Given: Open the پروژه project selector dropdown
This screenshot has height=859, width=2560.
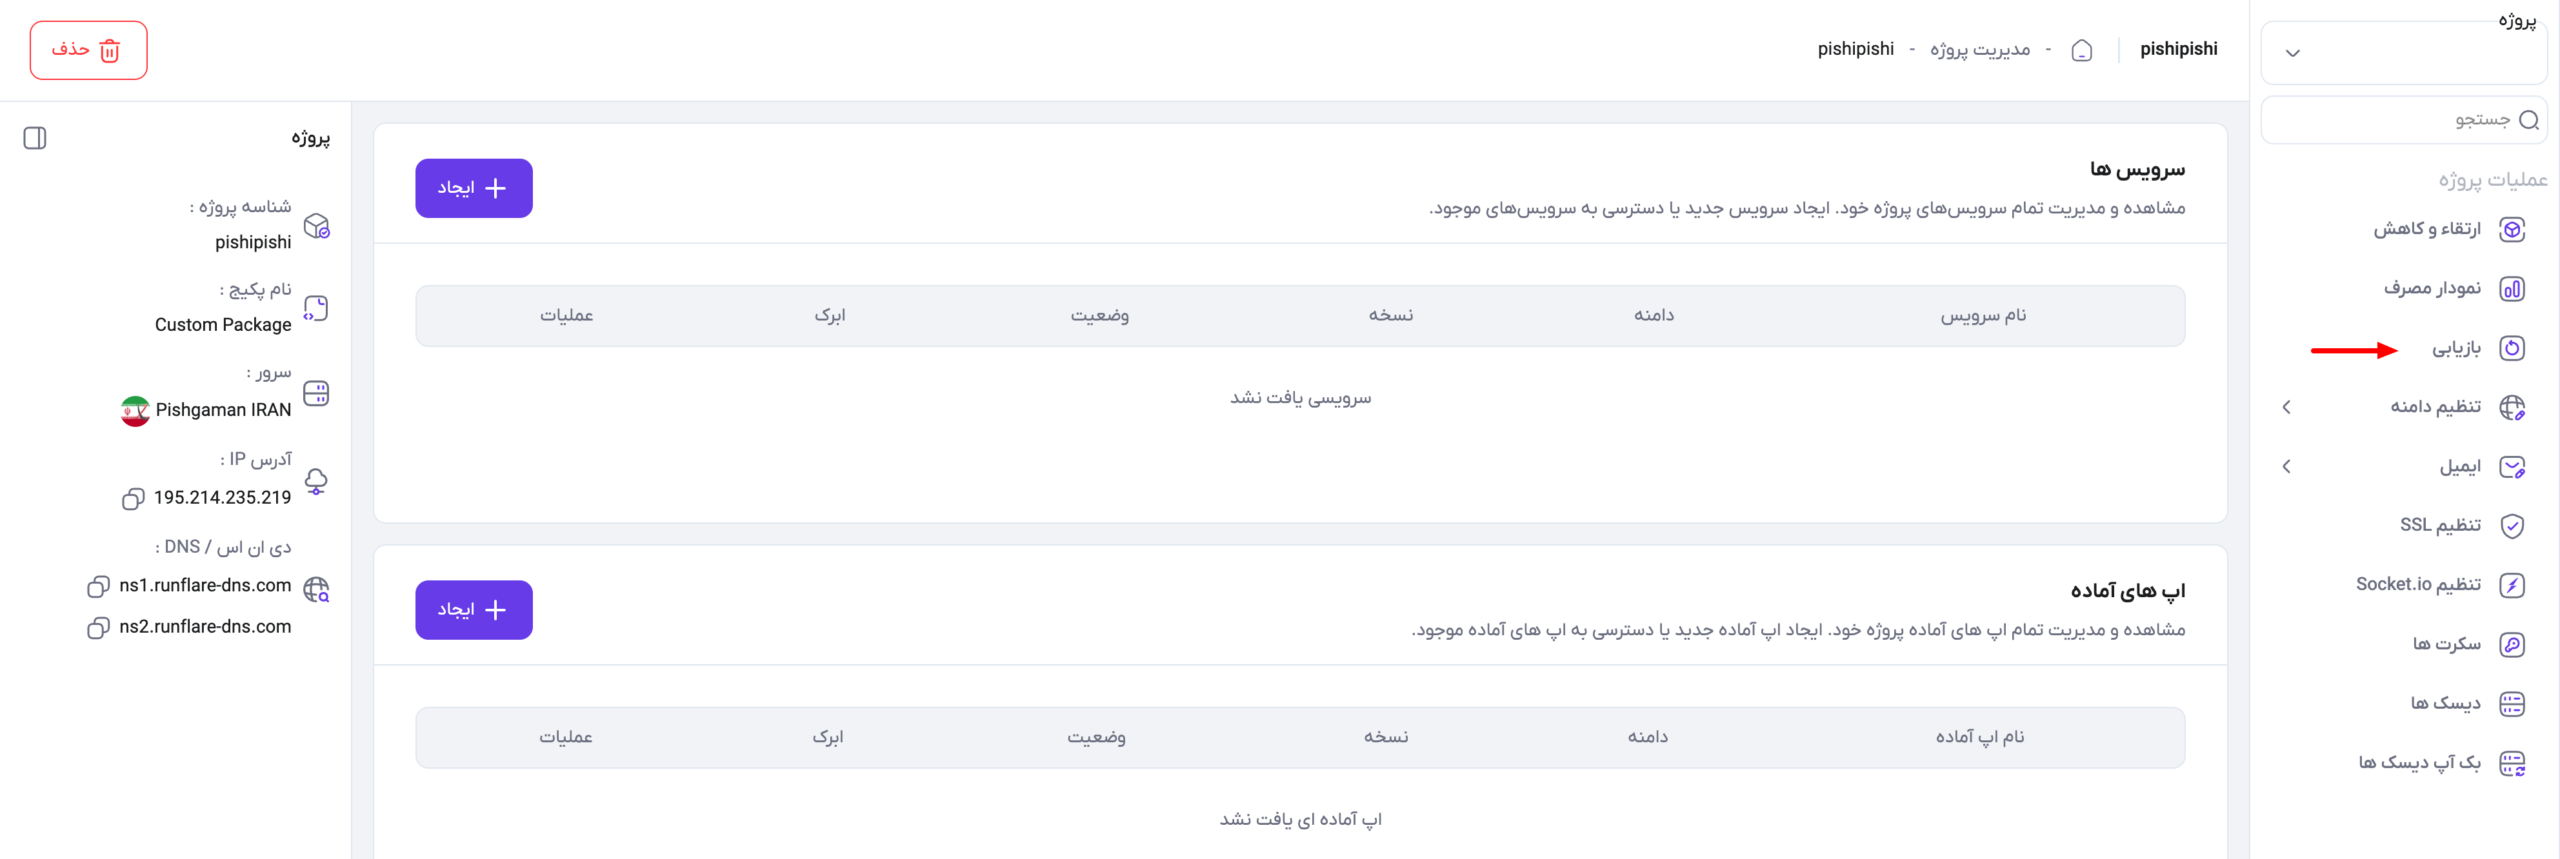Looking at the screenshot, I should pyautogui.click(x=2404, y=53).
